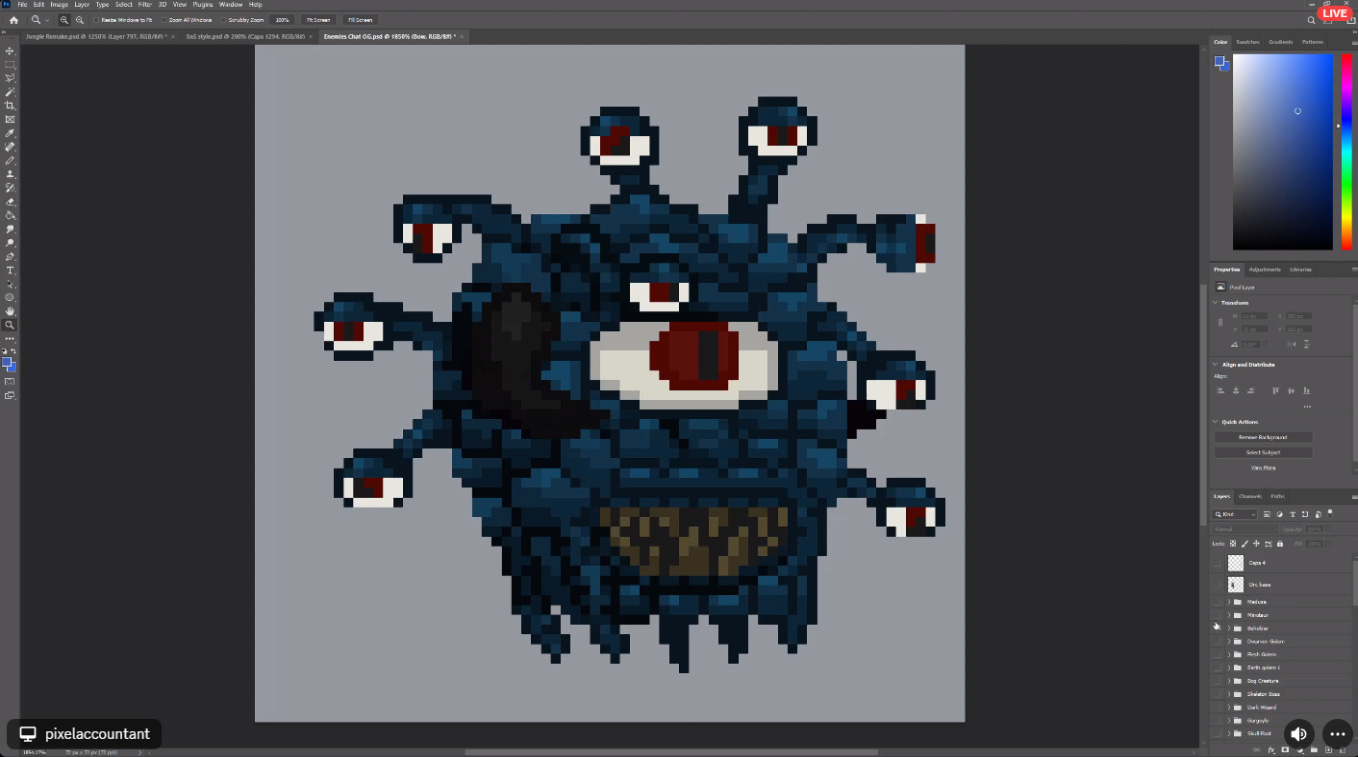Viewport: 1358px width, 757px height.
Task: Select the History Brush tool
Action: click(x=10, y=188)
